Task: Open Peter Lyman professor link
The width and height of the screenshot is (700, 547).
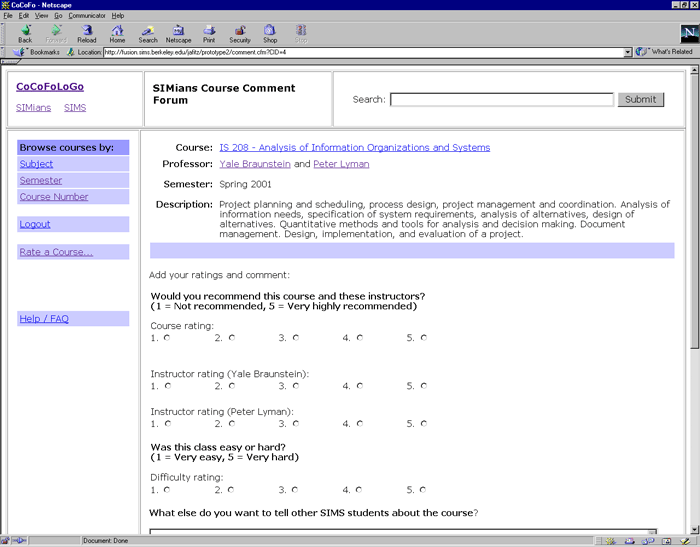Action: (x=341, y=164)
